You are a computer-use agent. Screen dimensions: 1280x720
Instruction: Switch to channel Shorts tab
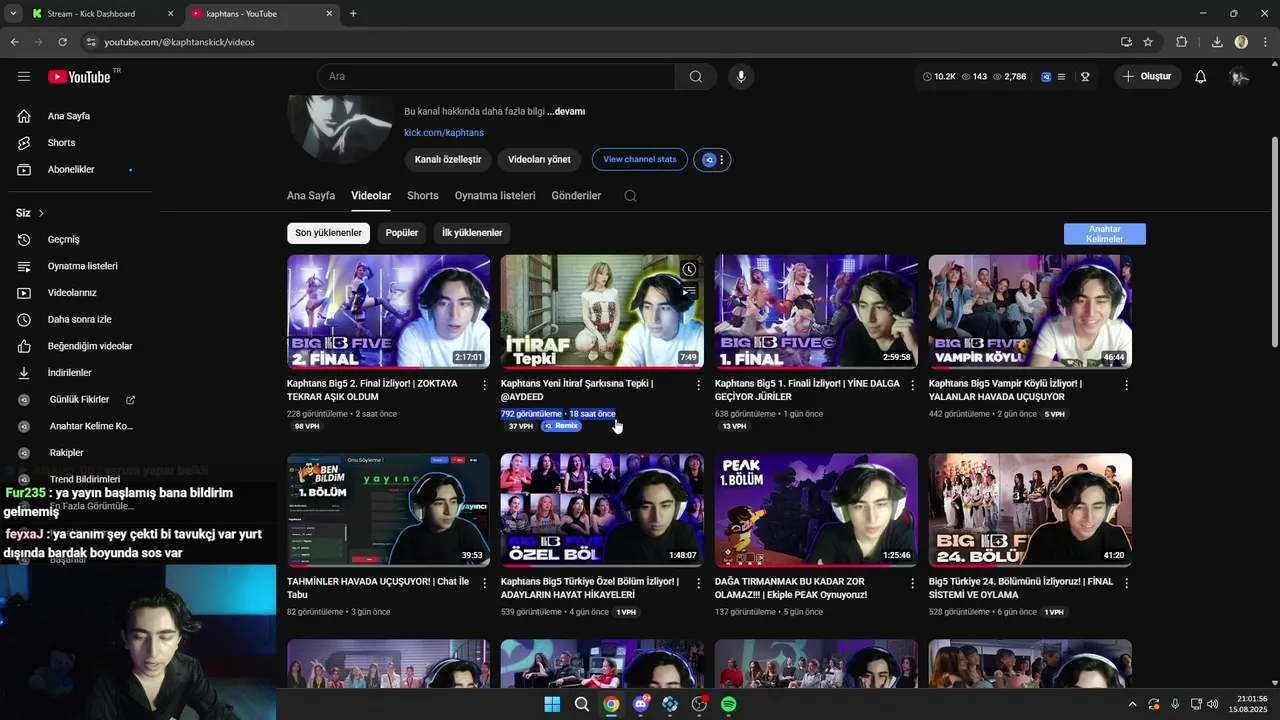[423, 196]
